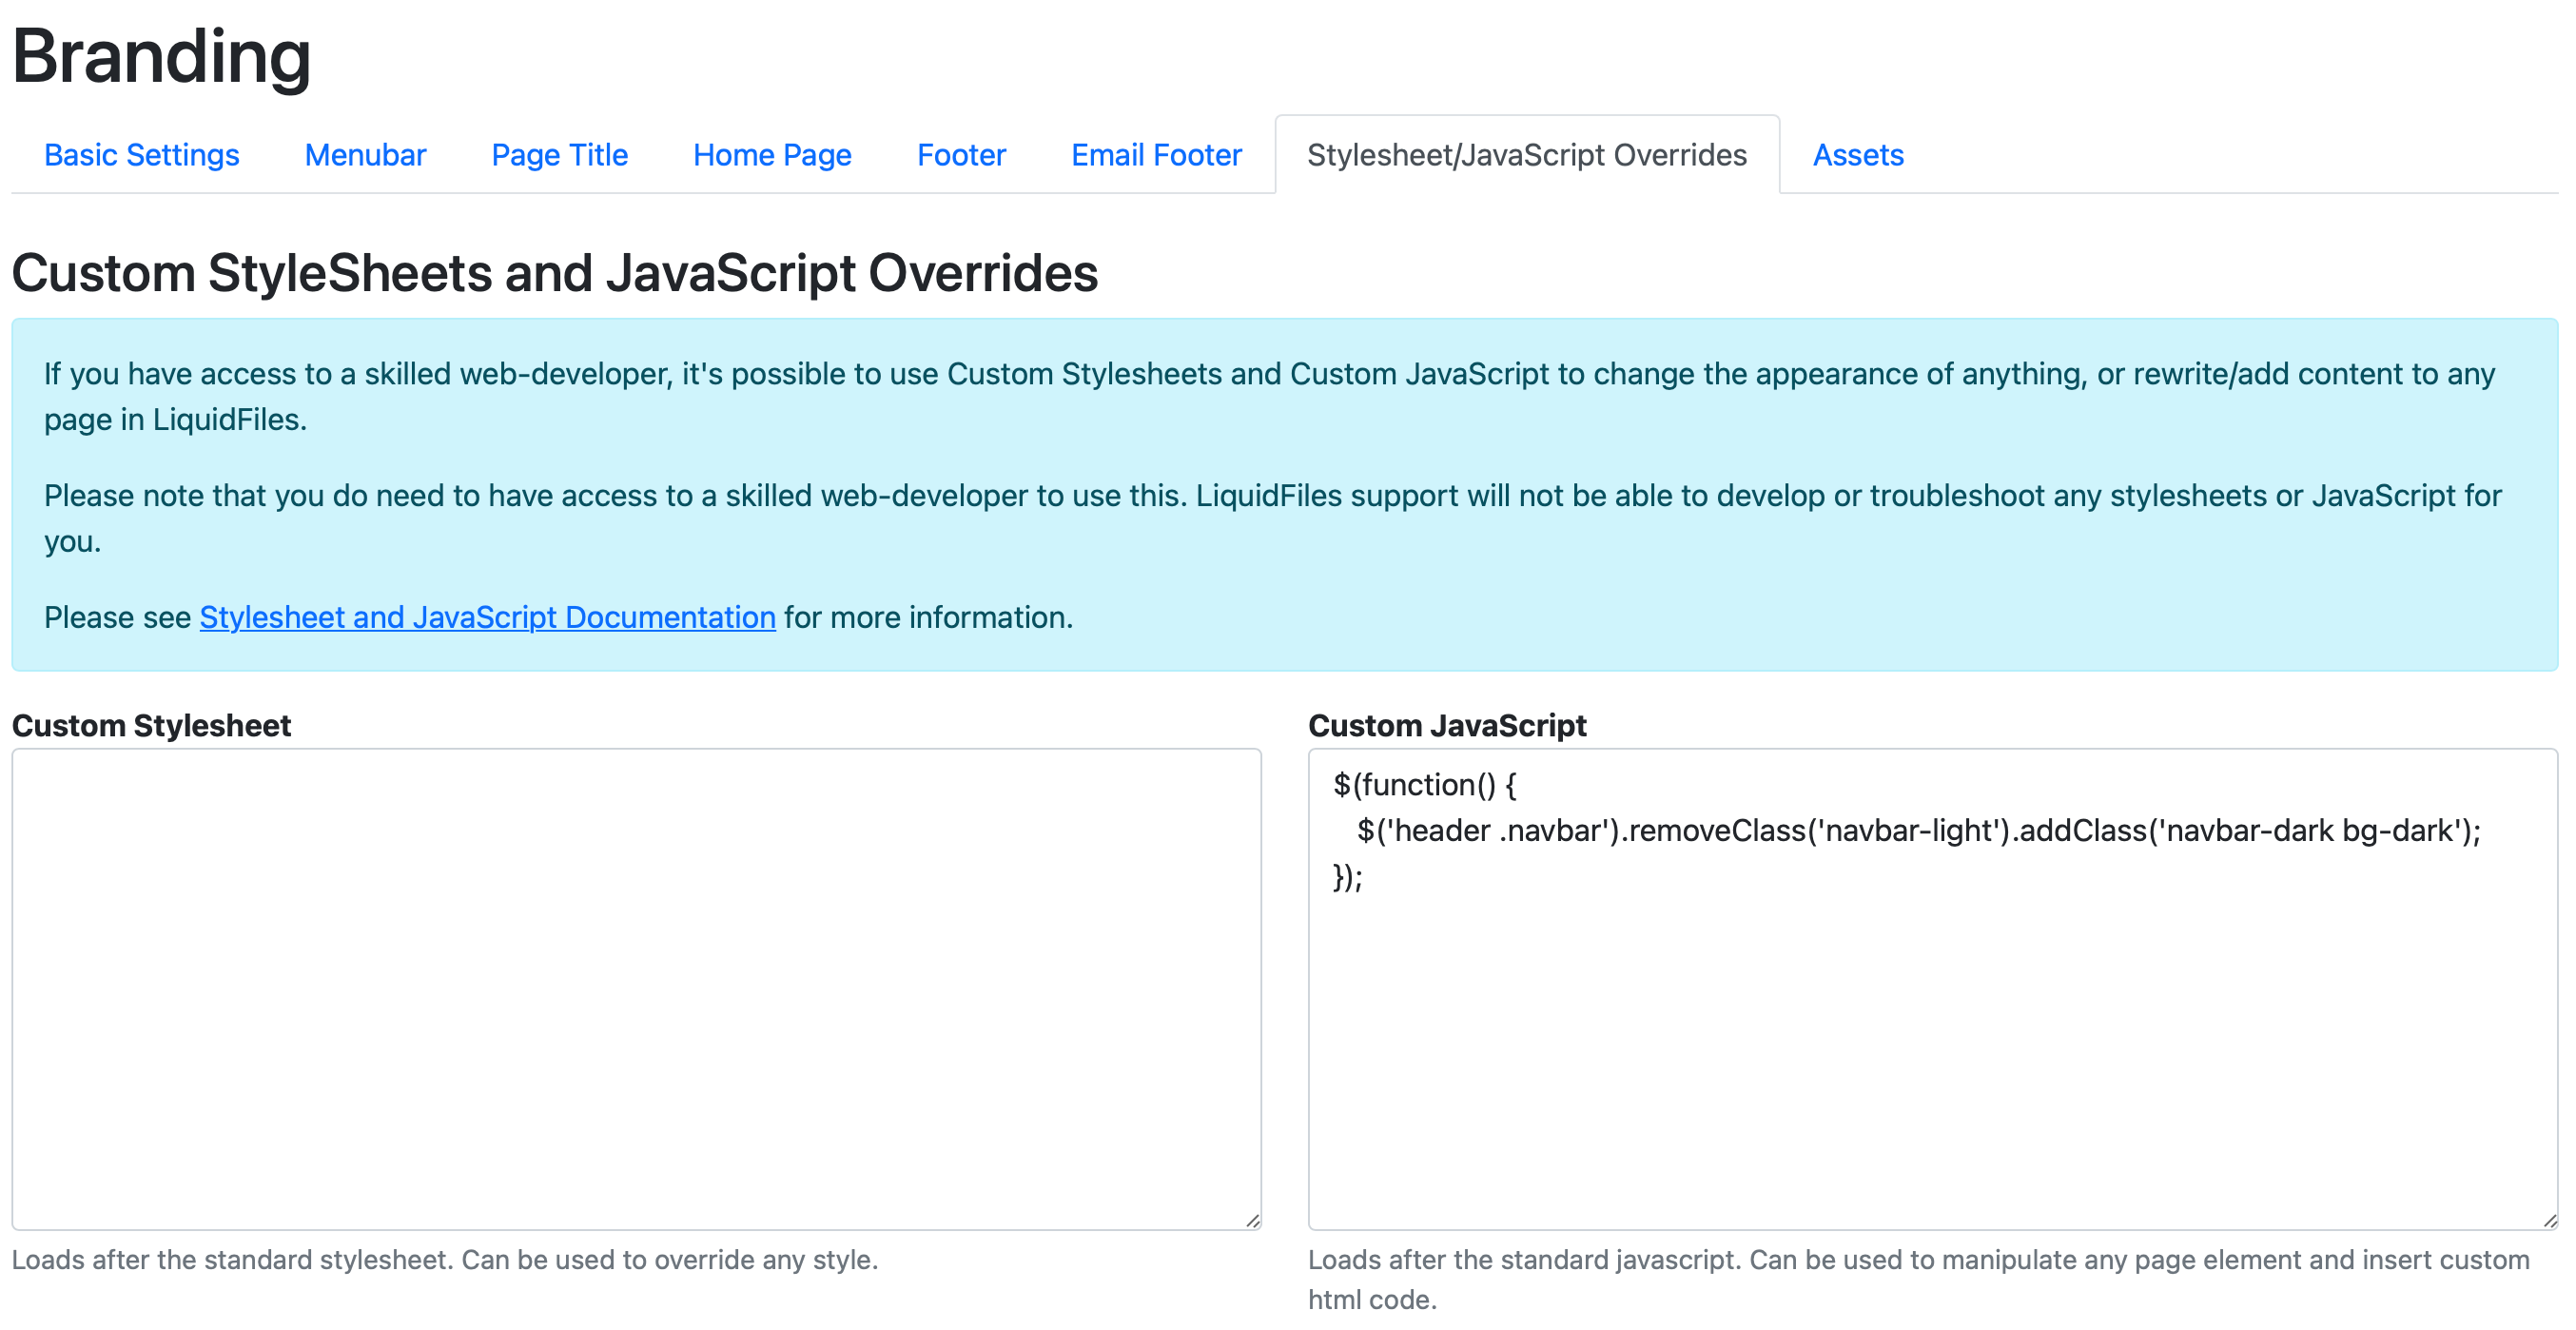Viewport: 2576px width, 1330px height.
Task: Open the Basic Settings tab
Action: (141, 155)
